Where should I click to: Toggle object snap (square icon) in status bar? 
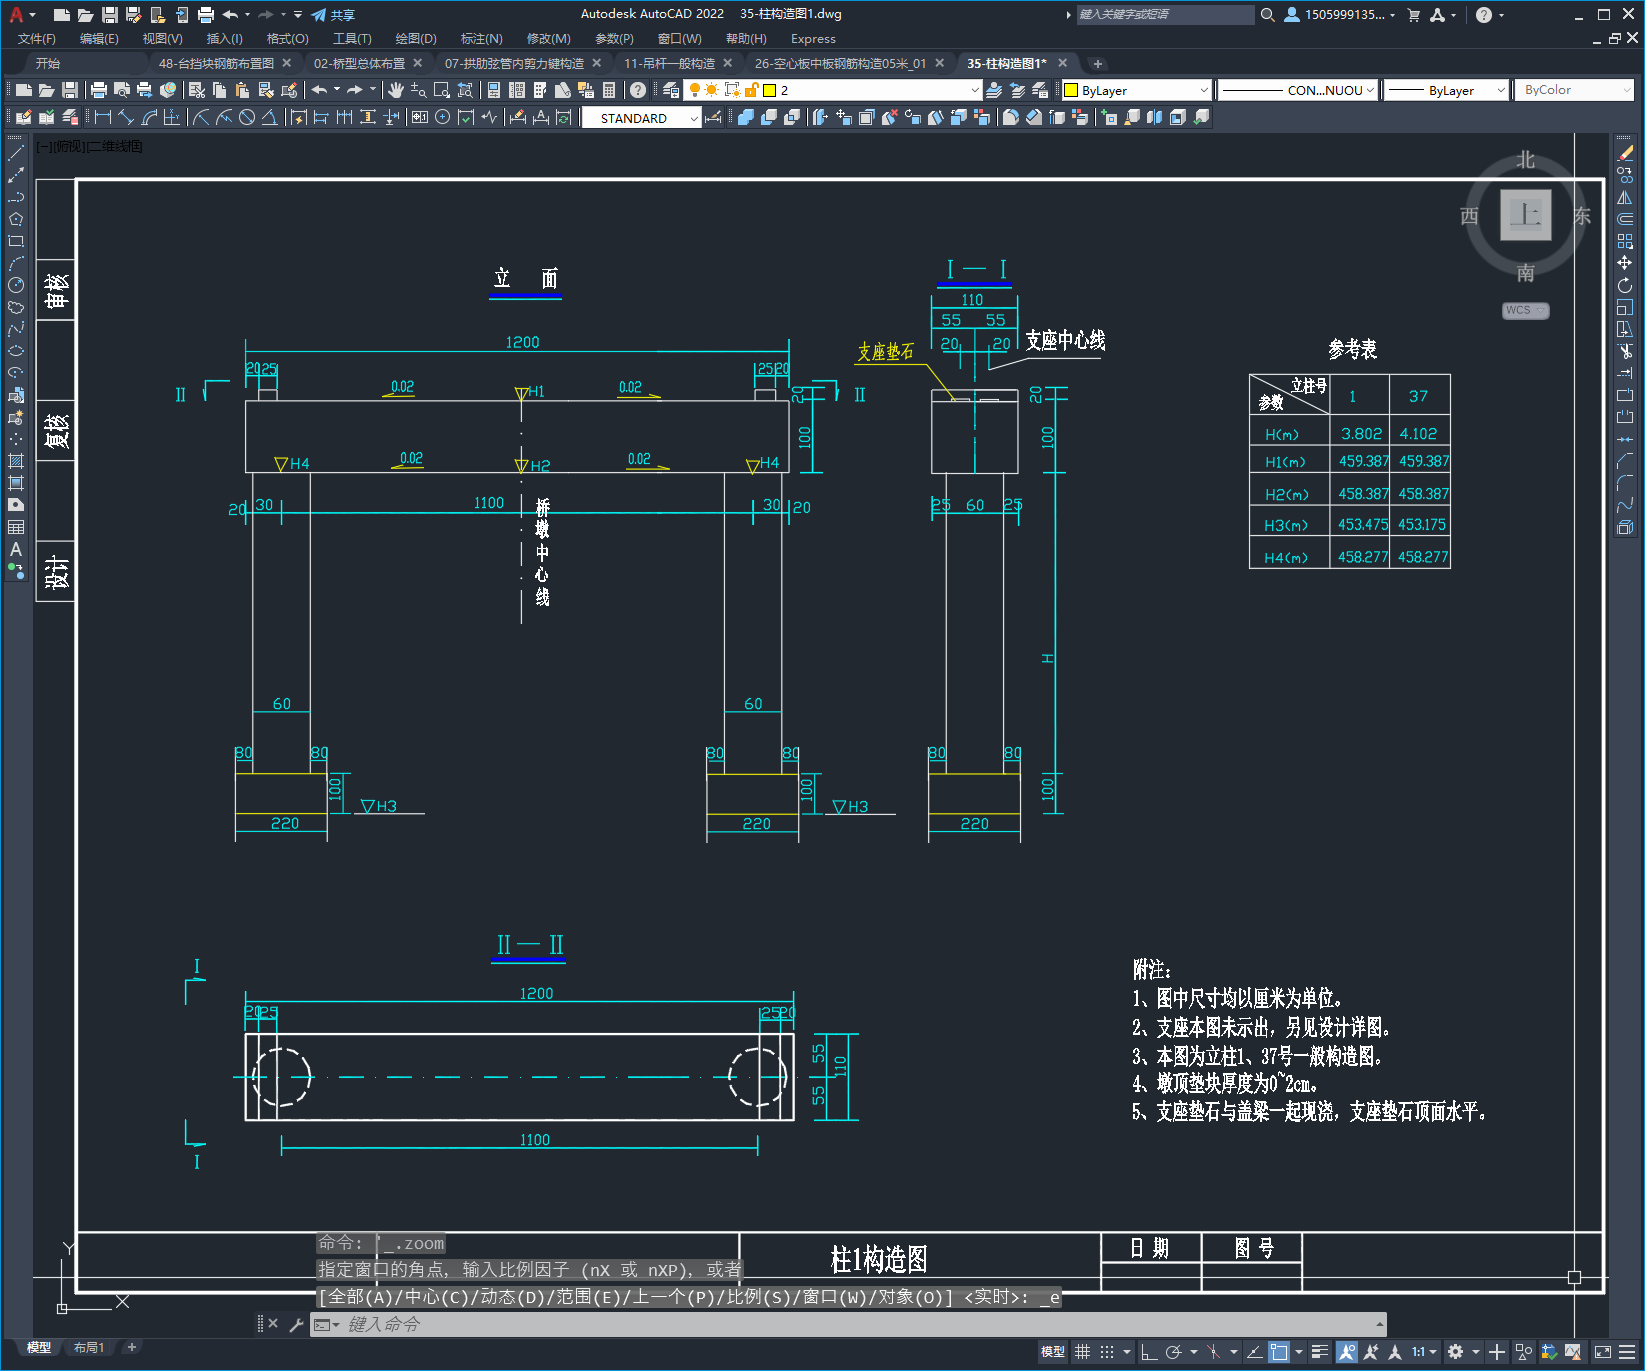point(1279,1352)
